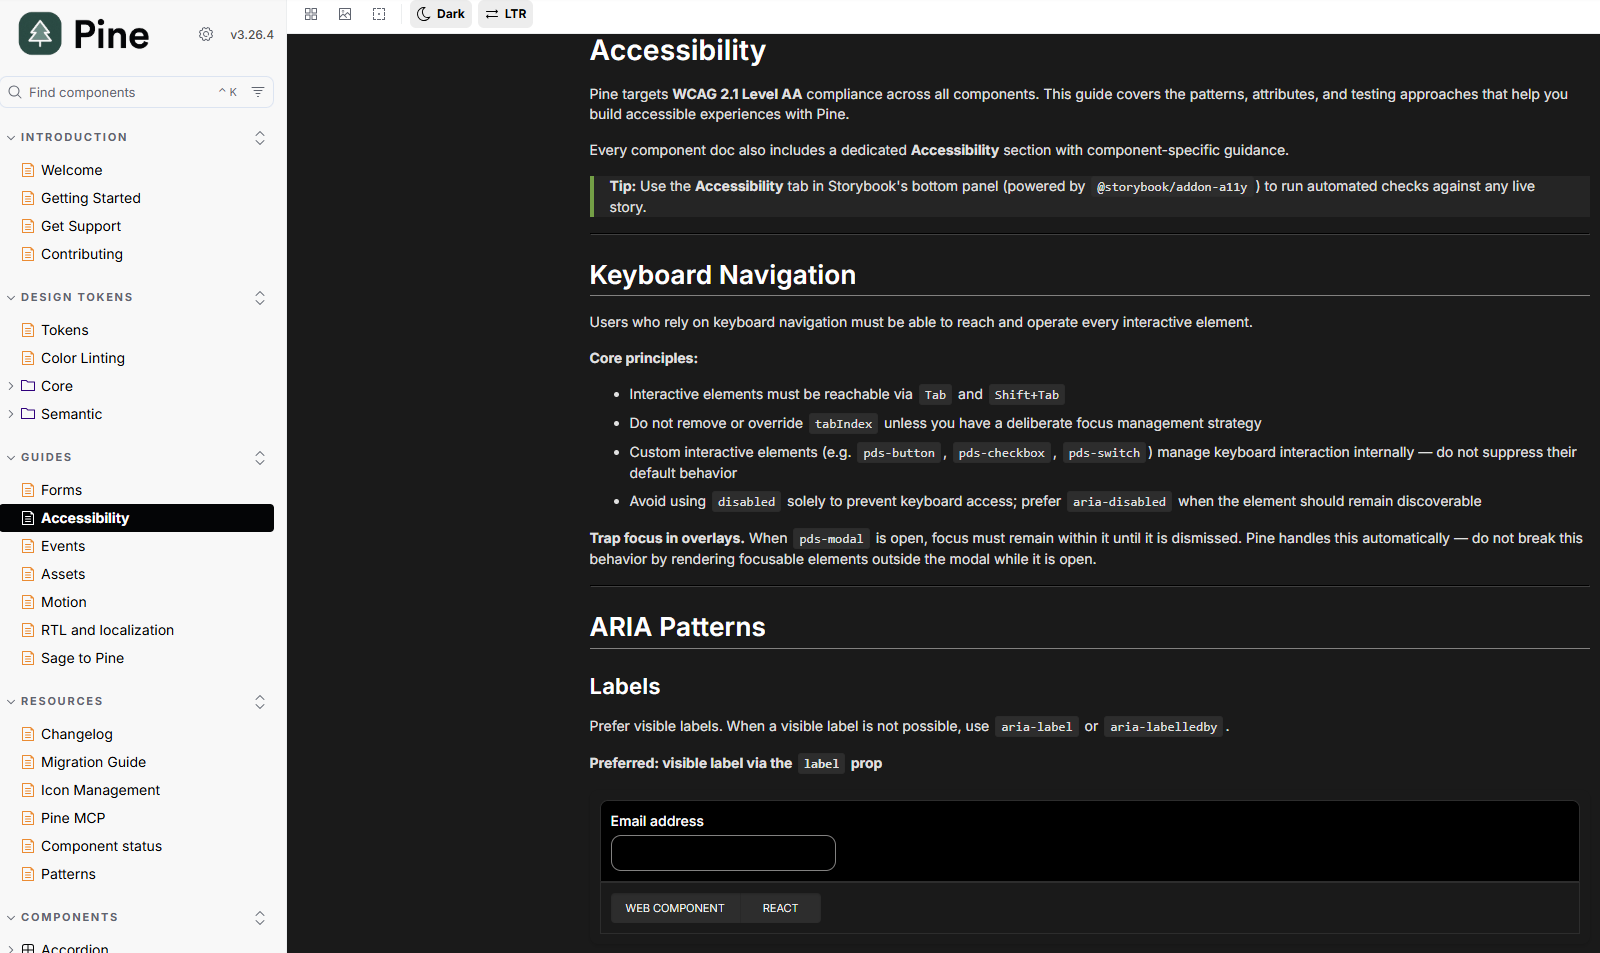Click the Keyboard Navigation heading
The image size is (1600, 953).
coord(722,275)
